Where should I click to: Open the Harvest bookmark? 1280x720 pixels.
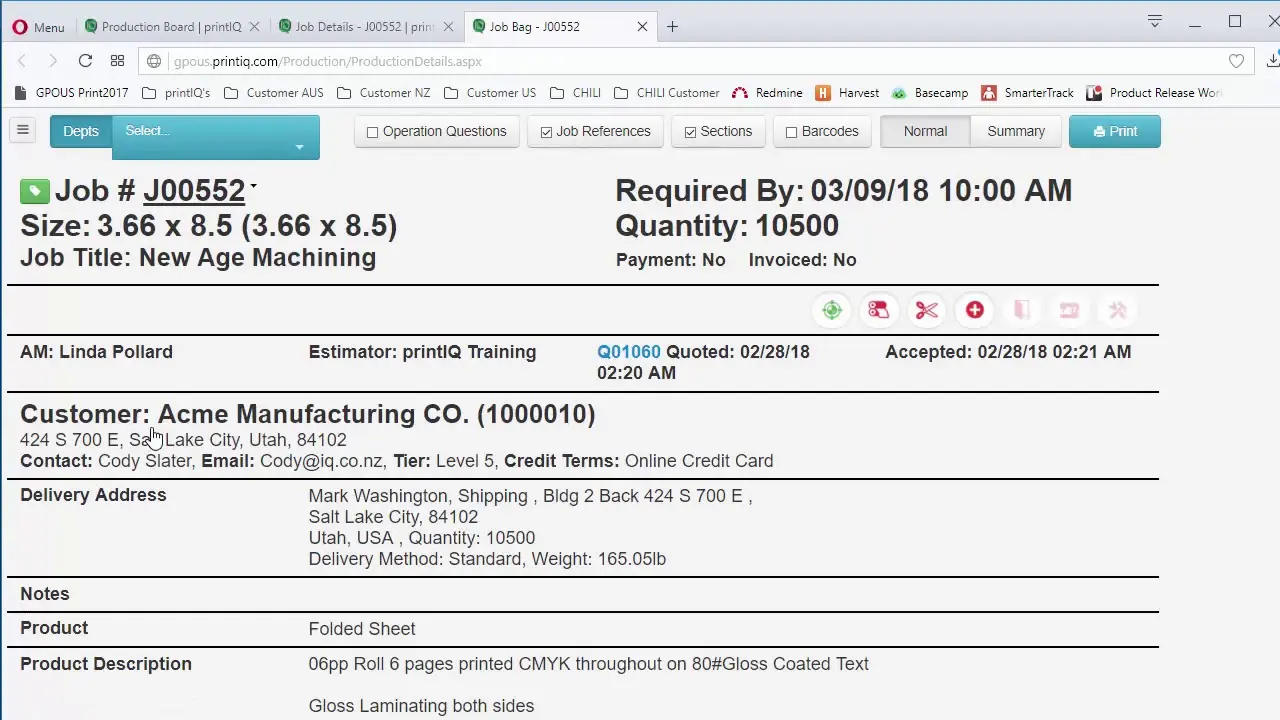click(847, 93)
